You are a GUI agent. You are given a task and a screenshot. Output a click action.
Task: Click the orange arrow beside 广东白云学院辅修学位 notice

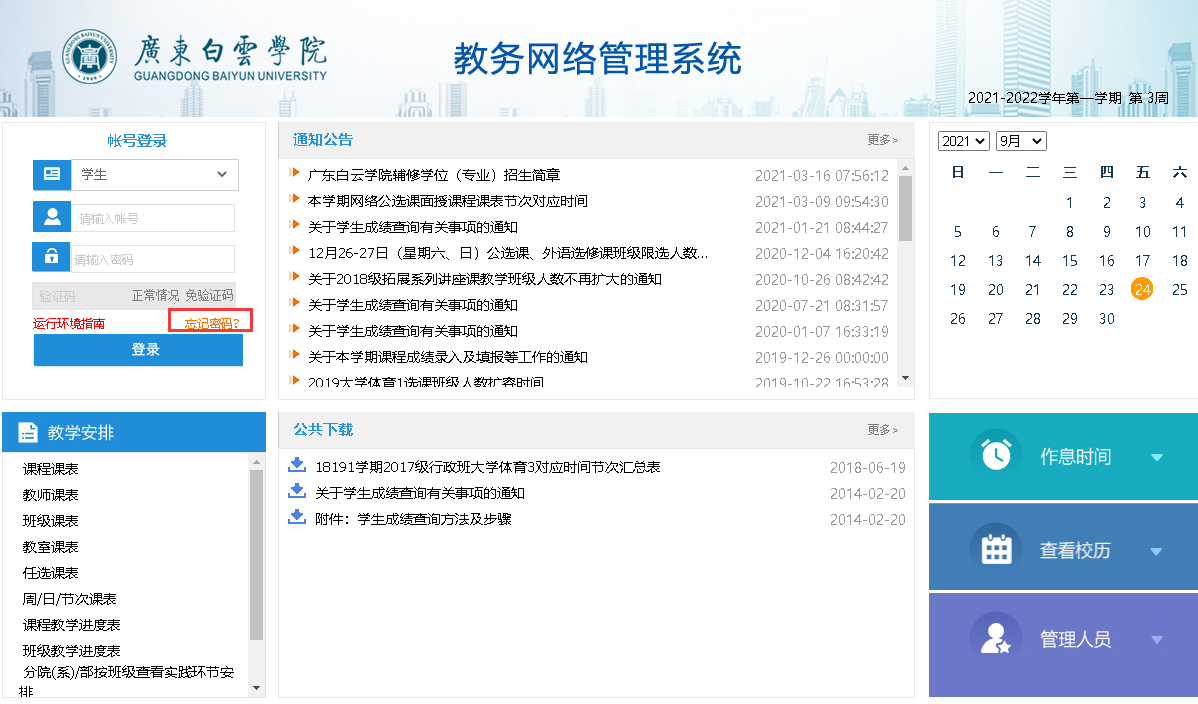point(295,174)
